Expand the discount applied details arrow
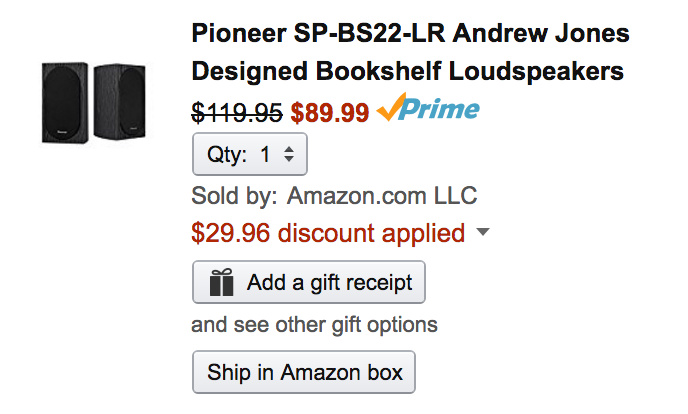This screenshot has width=688, height=414. 483,233
